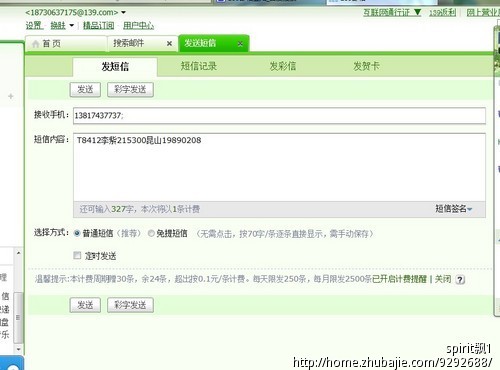Expand the 短信签名 dropdown

(454, 209)
